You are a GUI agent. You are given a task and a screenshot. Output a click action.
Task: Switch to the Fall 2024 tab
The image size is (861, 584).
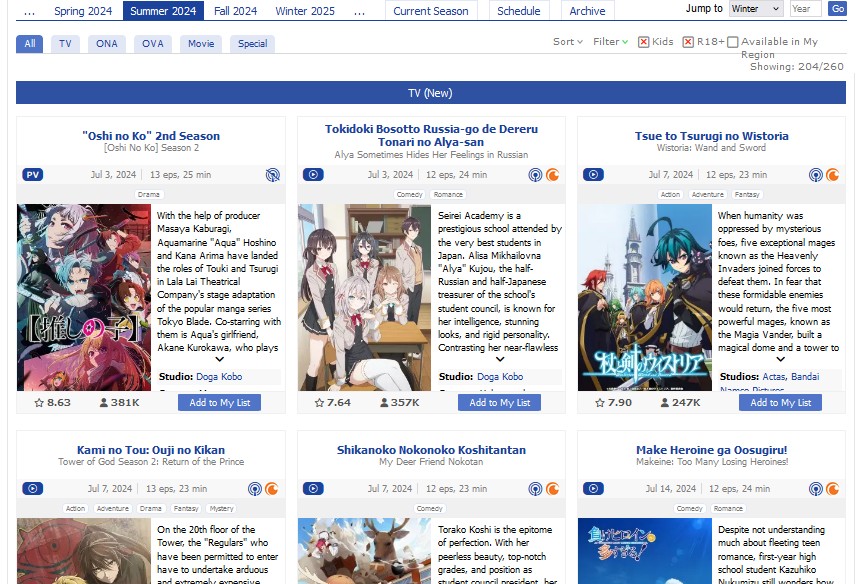235,11
